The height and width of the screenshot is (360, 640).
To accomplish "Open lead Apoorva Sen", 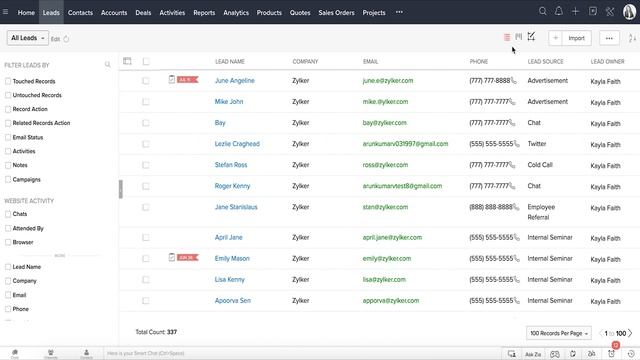I will (x=233, y=300).
